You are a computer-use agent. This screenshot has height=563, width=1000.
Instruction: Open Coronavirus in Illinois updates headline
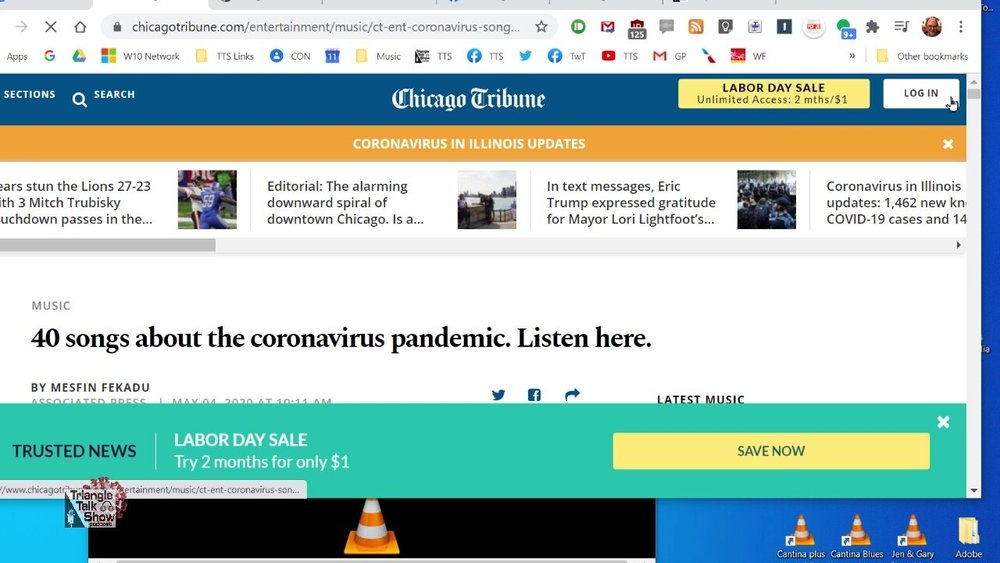click(x=896, y=202)
